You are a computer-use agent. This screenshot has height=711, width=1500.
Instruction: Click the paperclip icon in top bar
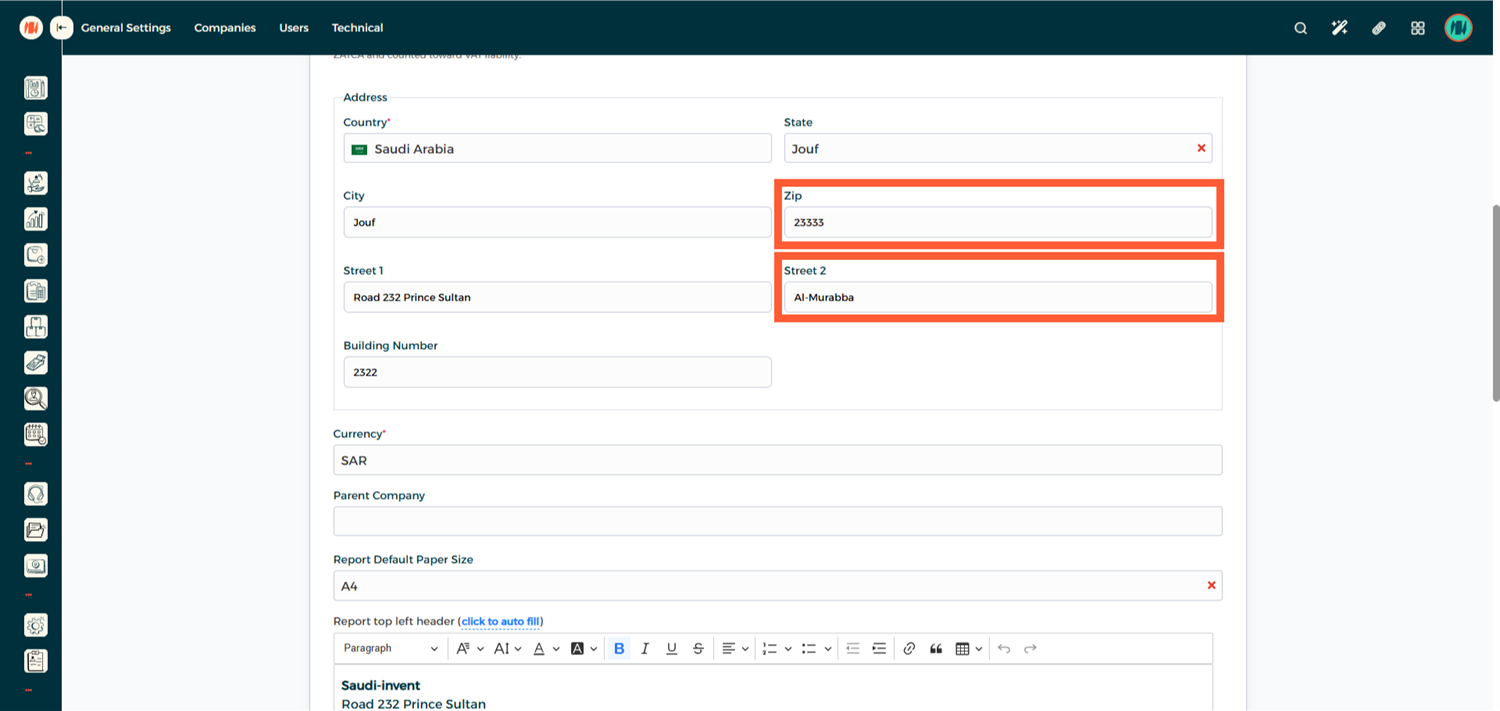pos(1378,28)
